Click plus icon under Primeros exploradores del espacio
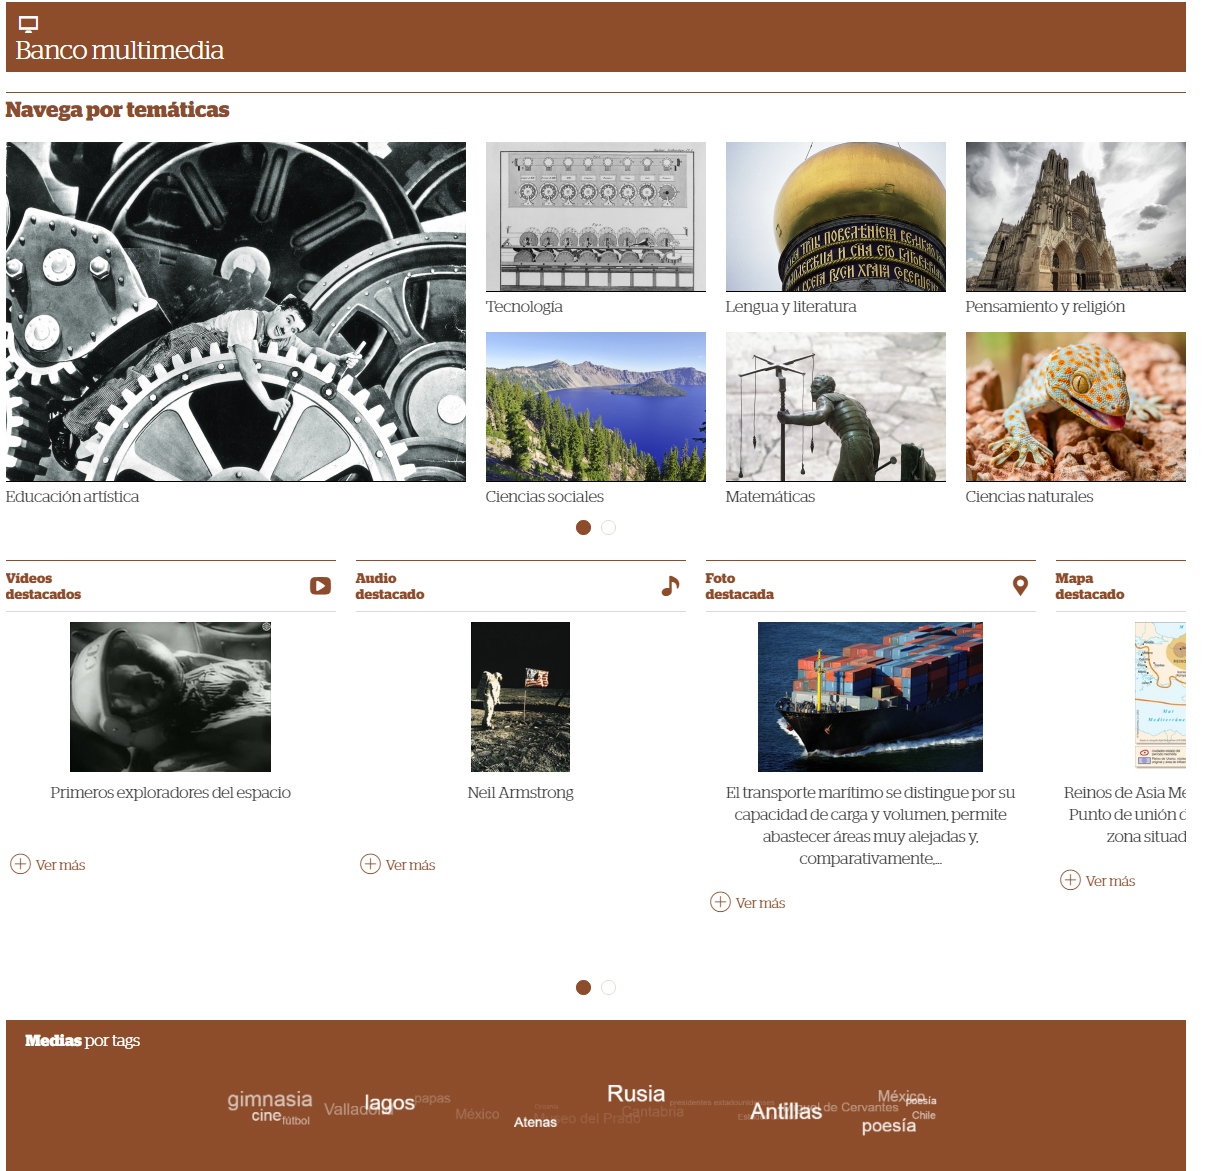Screen dimensions: 1209x1171 point(21,864)
